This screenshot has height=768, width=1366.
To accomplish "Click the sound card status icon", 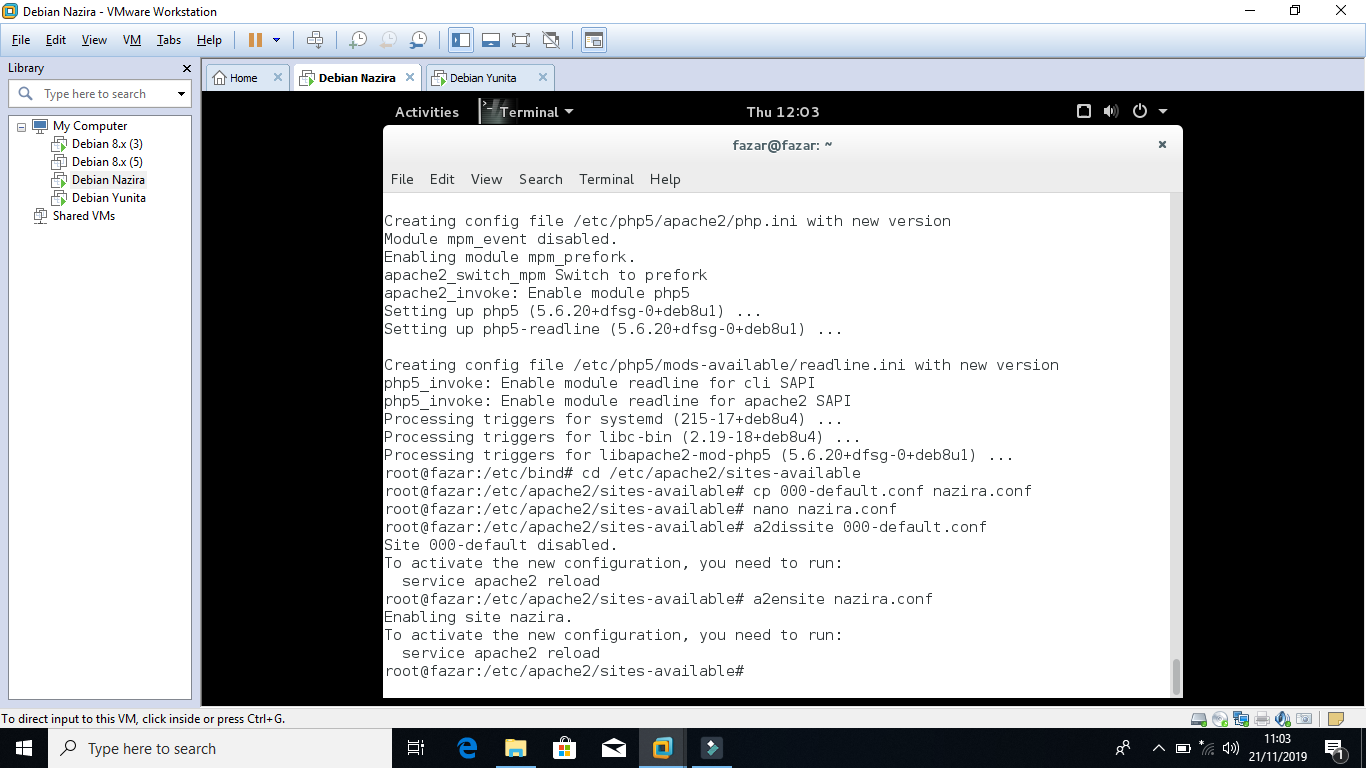I will tap(1283, 719).
